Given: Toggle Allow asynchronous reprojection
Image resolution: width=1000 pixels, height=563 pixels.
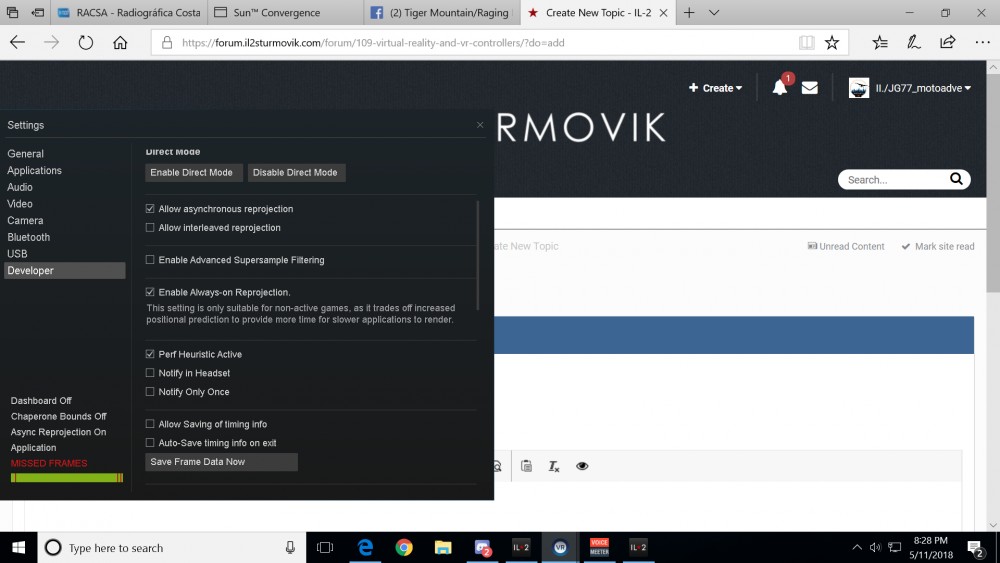Looking at the screenshot, I should (x=150, y=208).
